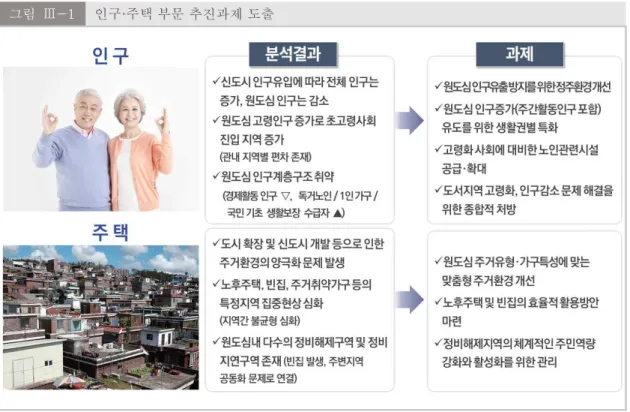
Task: Click text 국민 기초 생활보장 수급자 ▲
Action: [x=286, y=213]
